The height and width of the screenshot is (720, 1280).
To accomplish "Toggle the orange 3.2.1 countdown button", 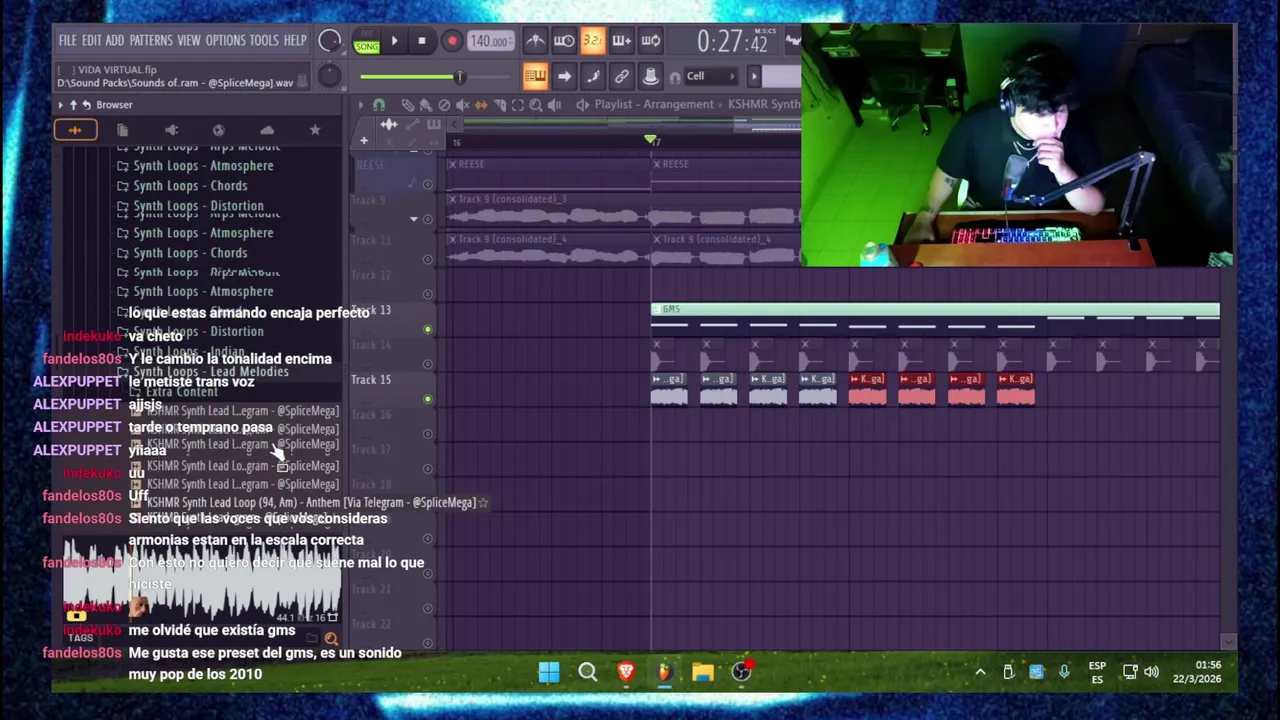I will point(593,41).
